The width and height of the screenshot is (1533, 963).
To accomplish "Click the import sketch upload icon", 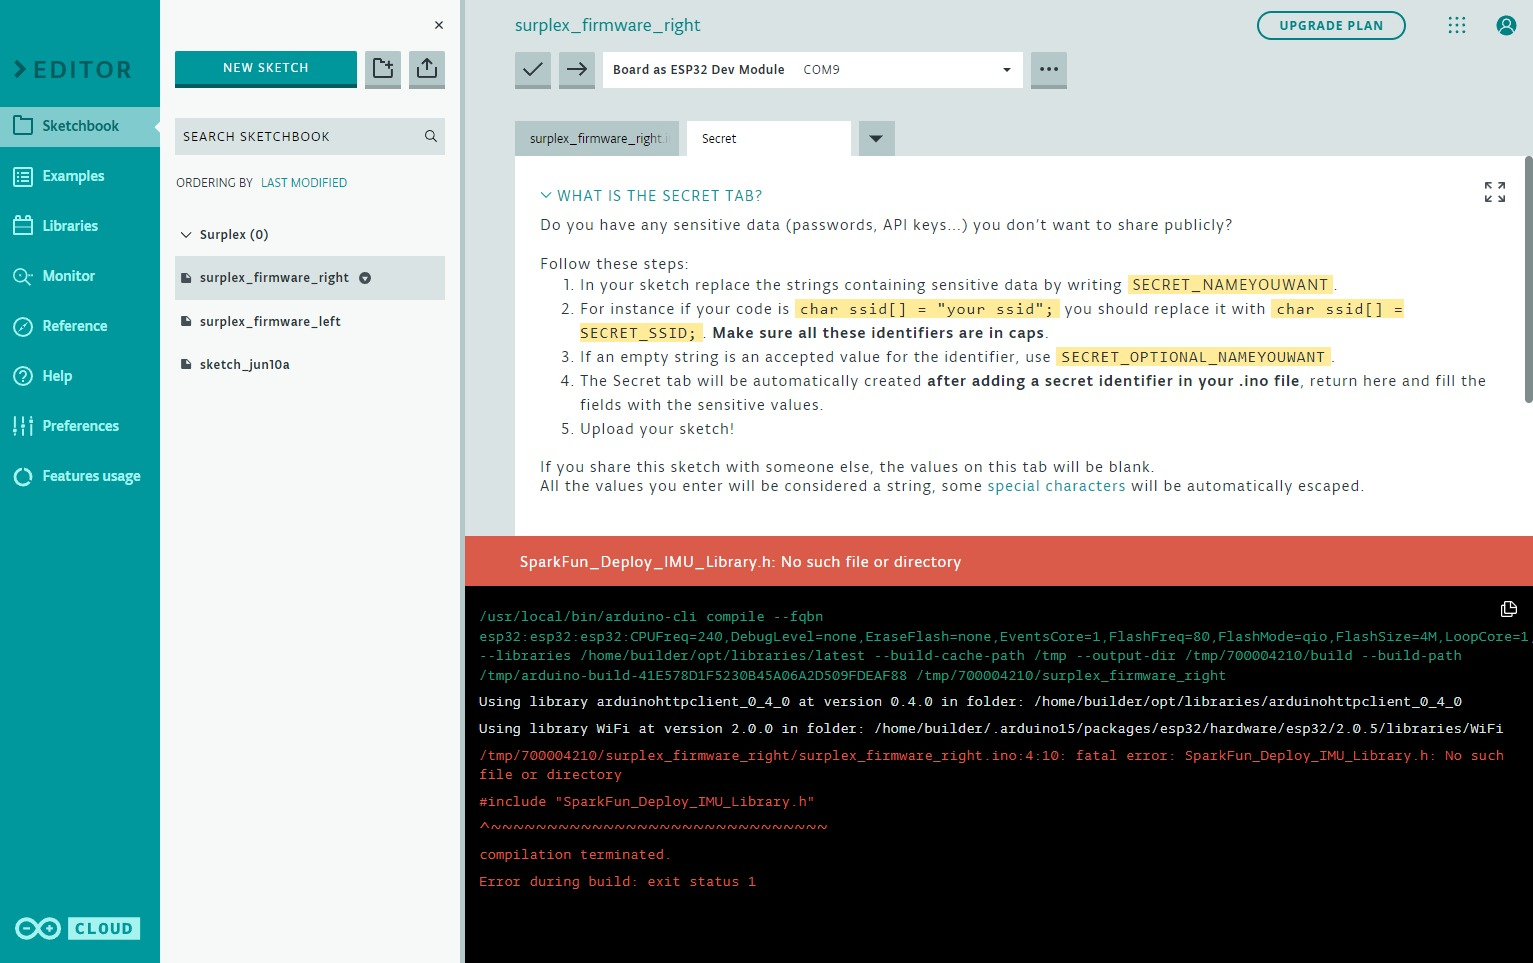I will [x=427, y=69].
